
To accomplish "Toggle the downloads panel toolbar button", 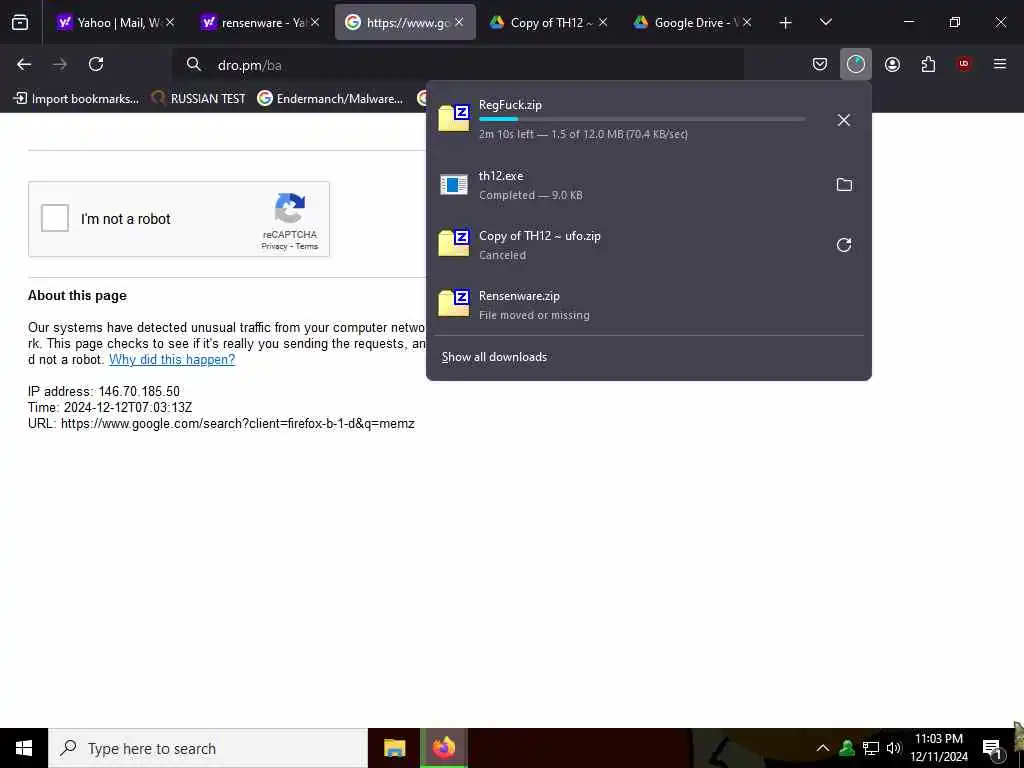I will [x=856, y=64].
